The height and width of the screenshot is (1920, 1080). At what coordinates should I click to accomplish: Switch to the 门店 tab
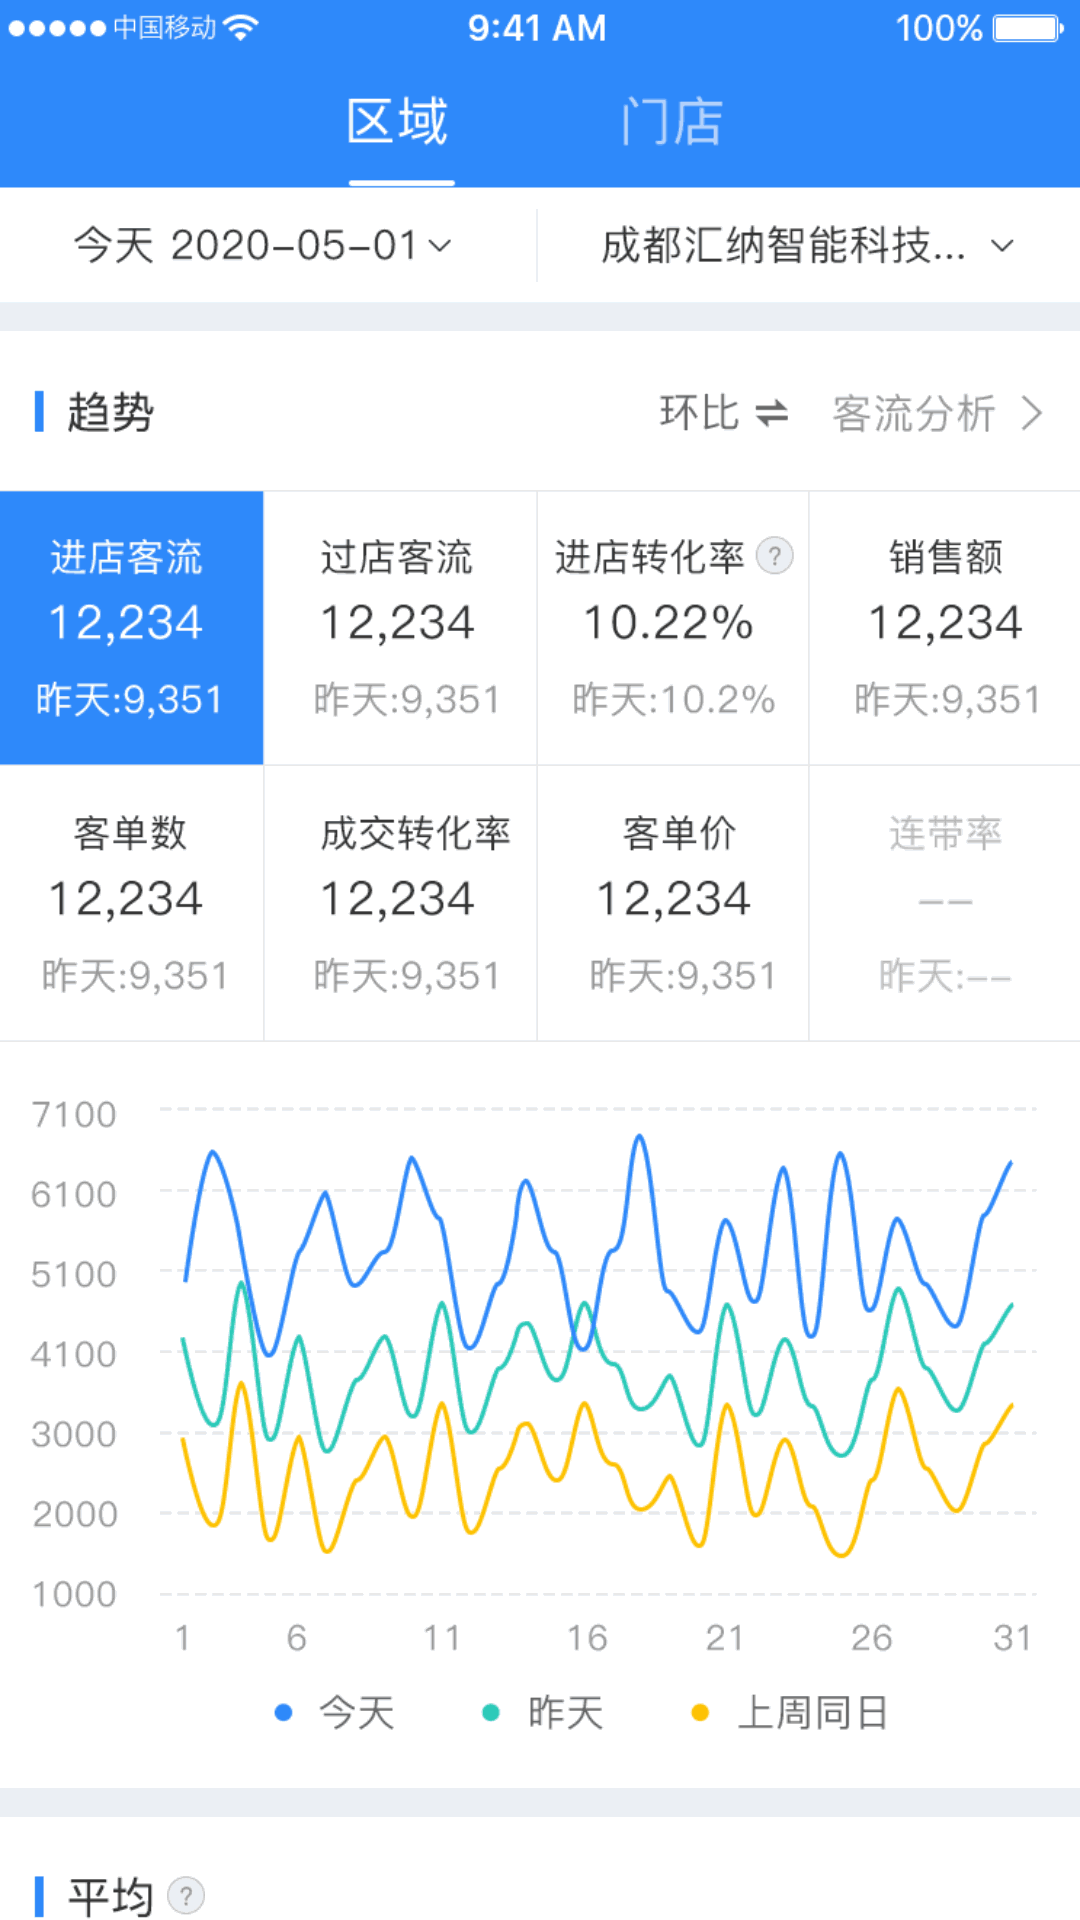tap(671, 123)
